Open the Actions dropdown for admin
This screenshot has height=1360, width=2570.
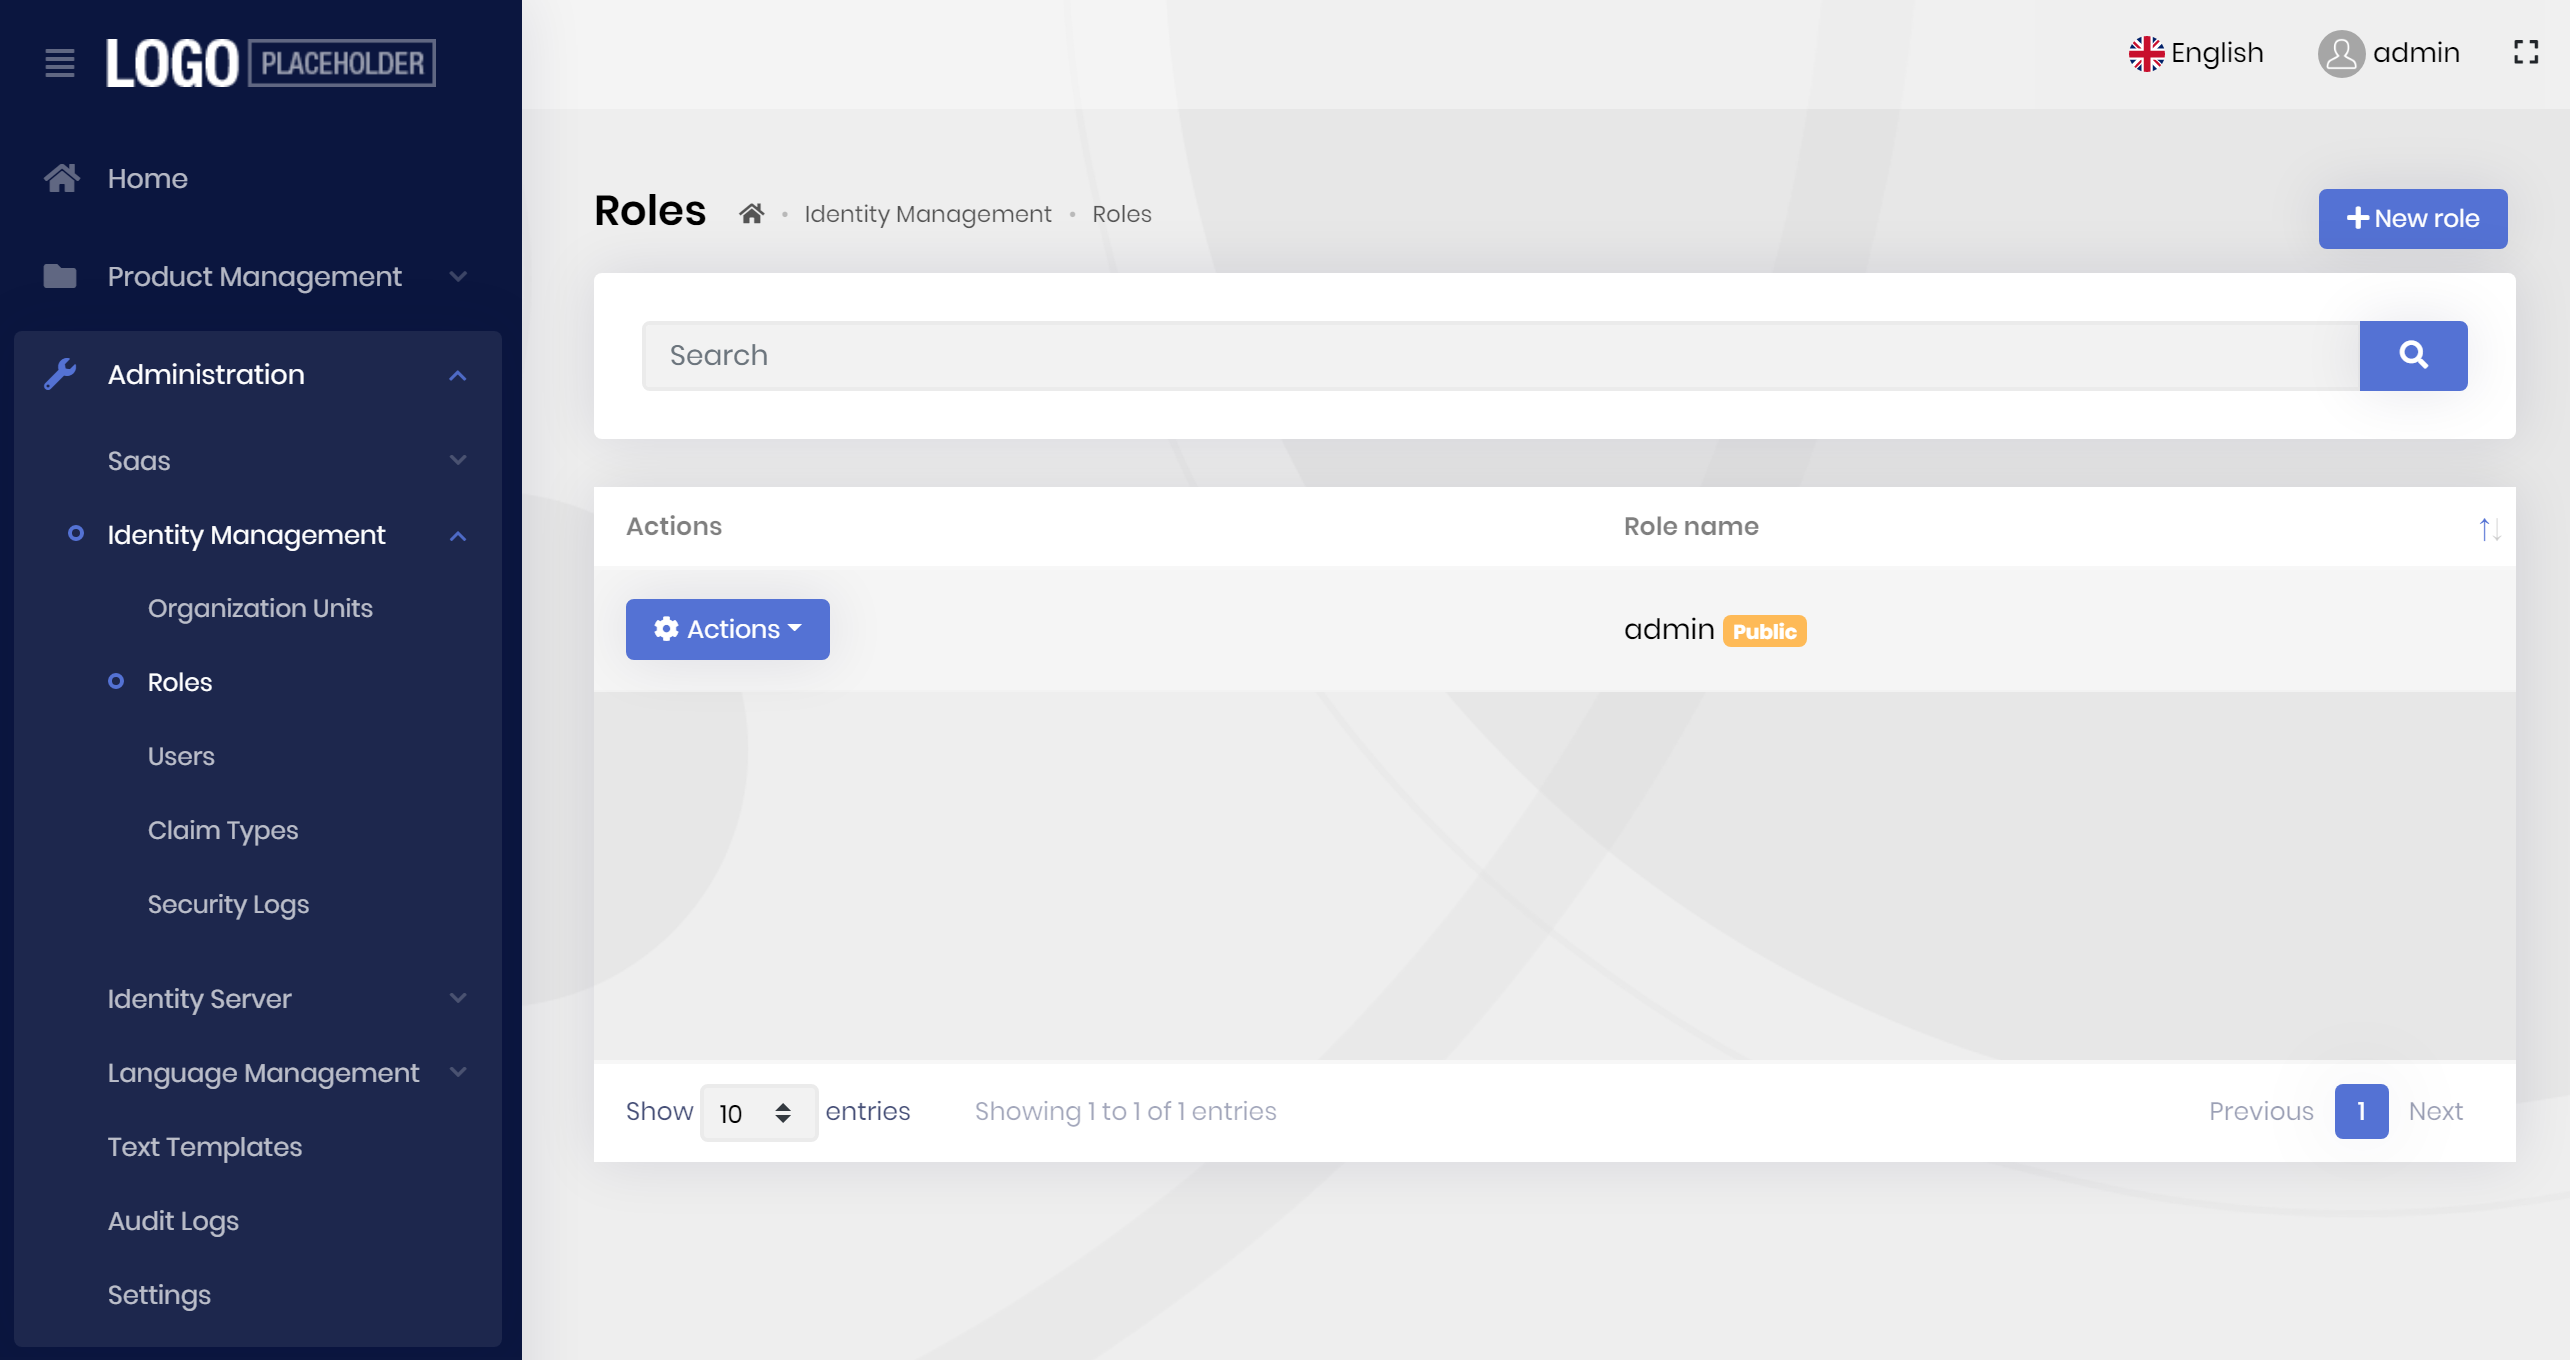[x=727, y=629]
